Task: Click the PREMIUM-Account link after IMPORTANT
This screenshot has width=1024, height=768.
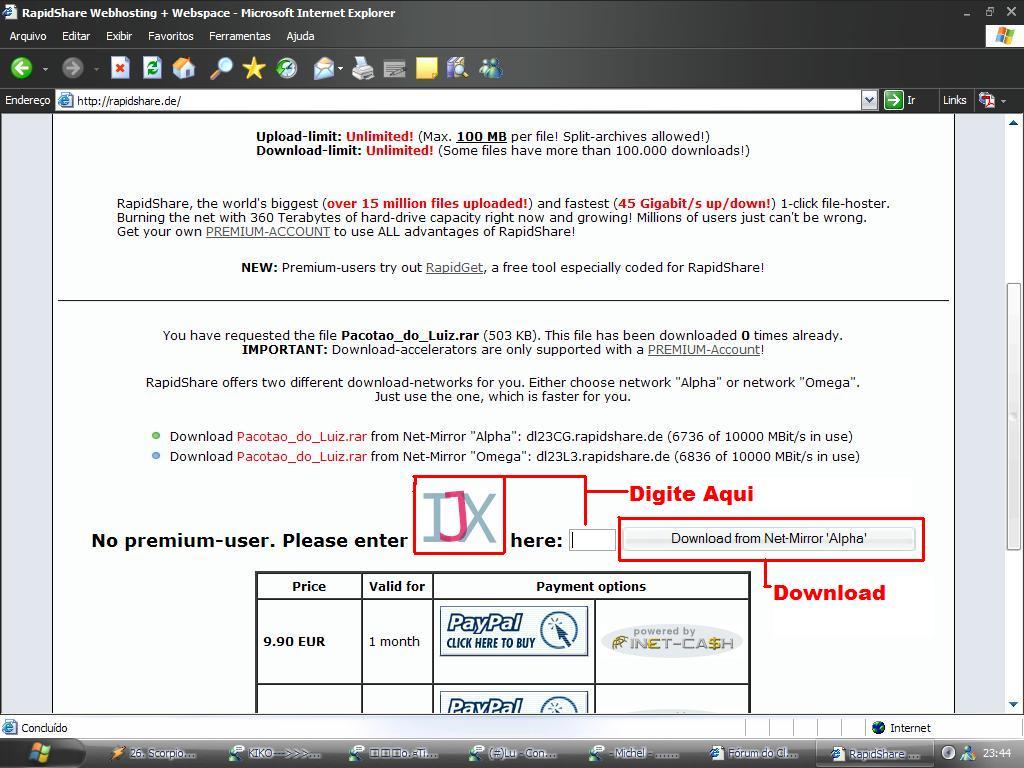Action: coord(704,349)
